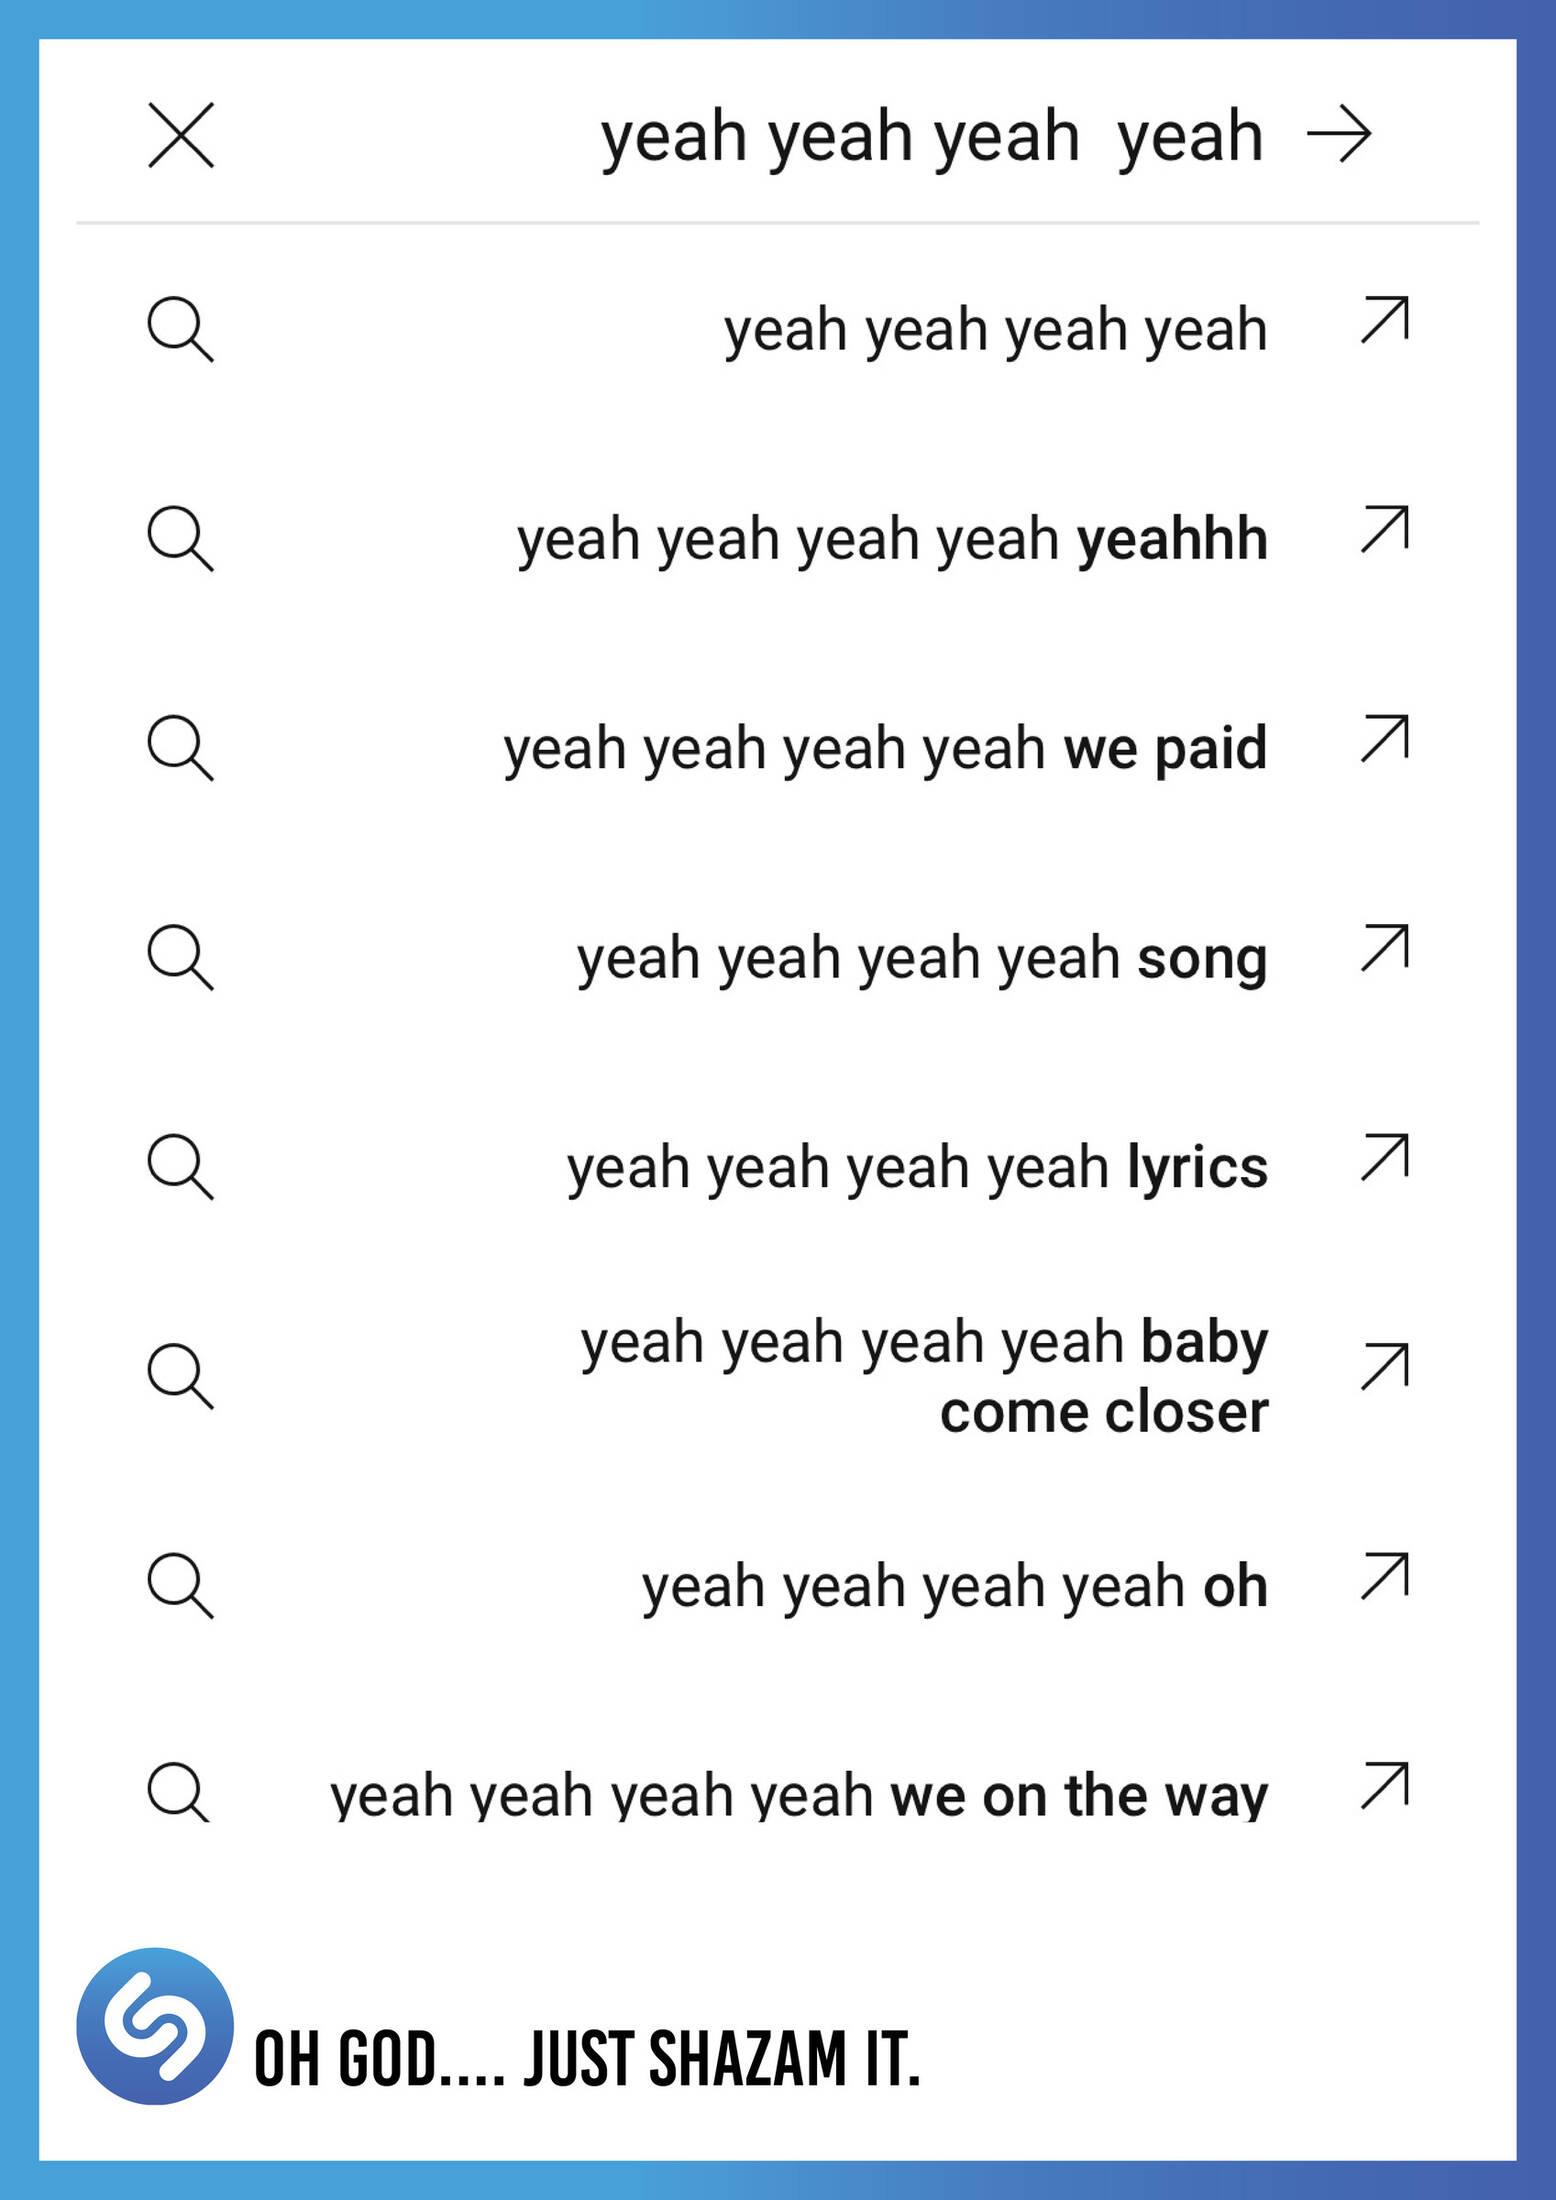Click the magnifier beside the 'song' suggestion
Screen dimensions: 1556x2200
180,958
